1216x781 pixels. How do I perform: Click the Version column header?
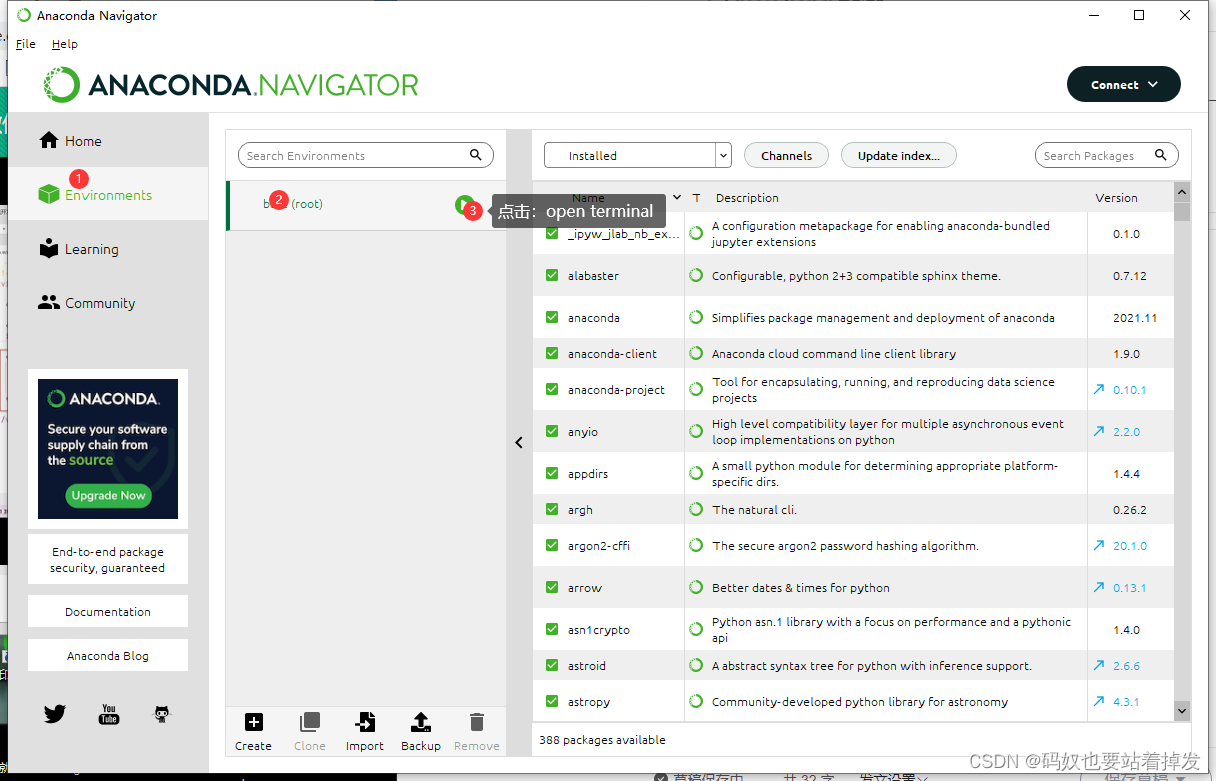(1116, 198)
